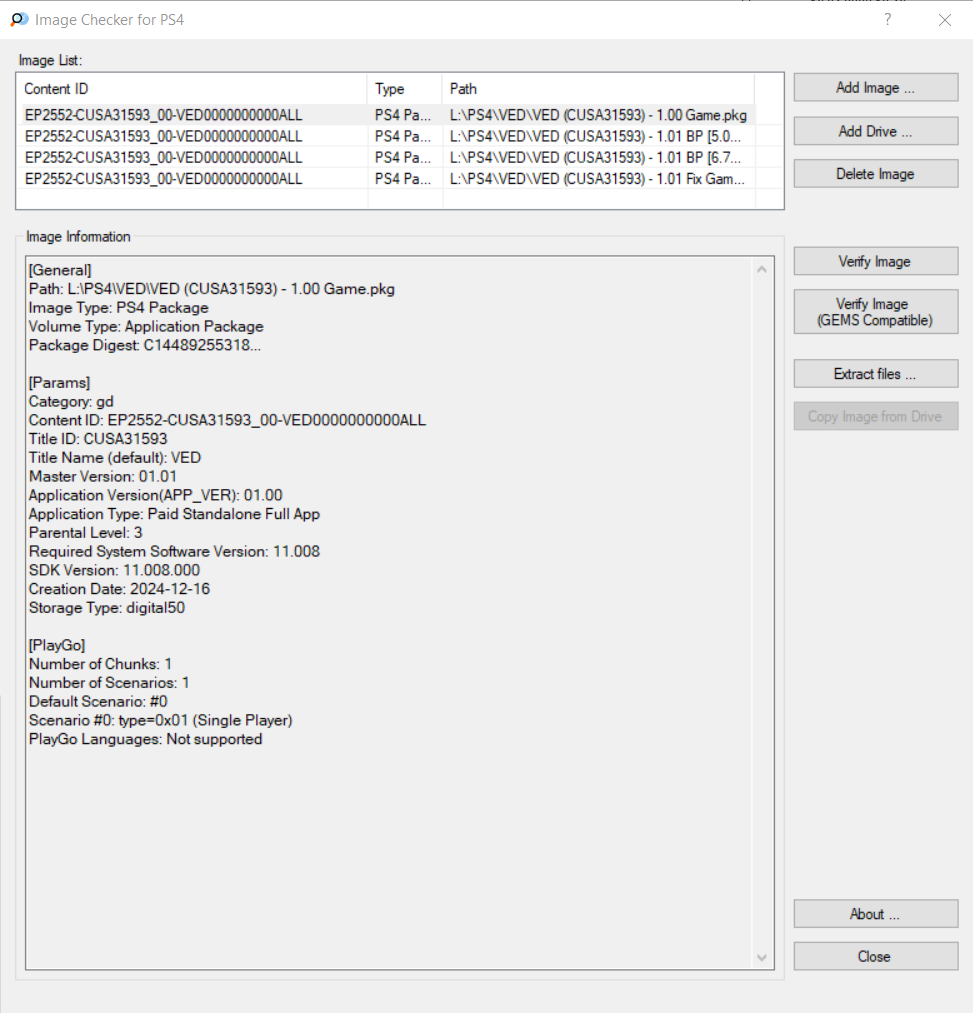Image resolution: width=973 pixels, height=1013 pixels.
Task: Open the Add Drive dialog
Action: point(875,131)
